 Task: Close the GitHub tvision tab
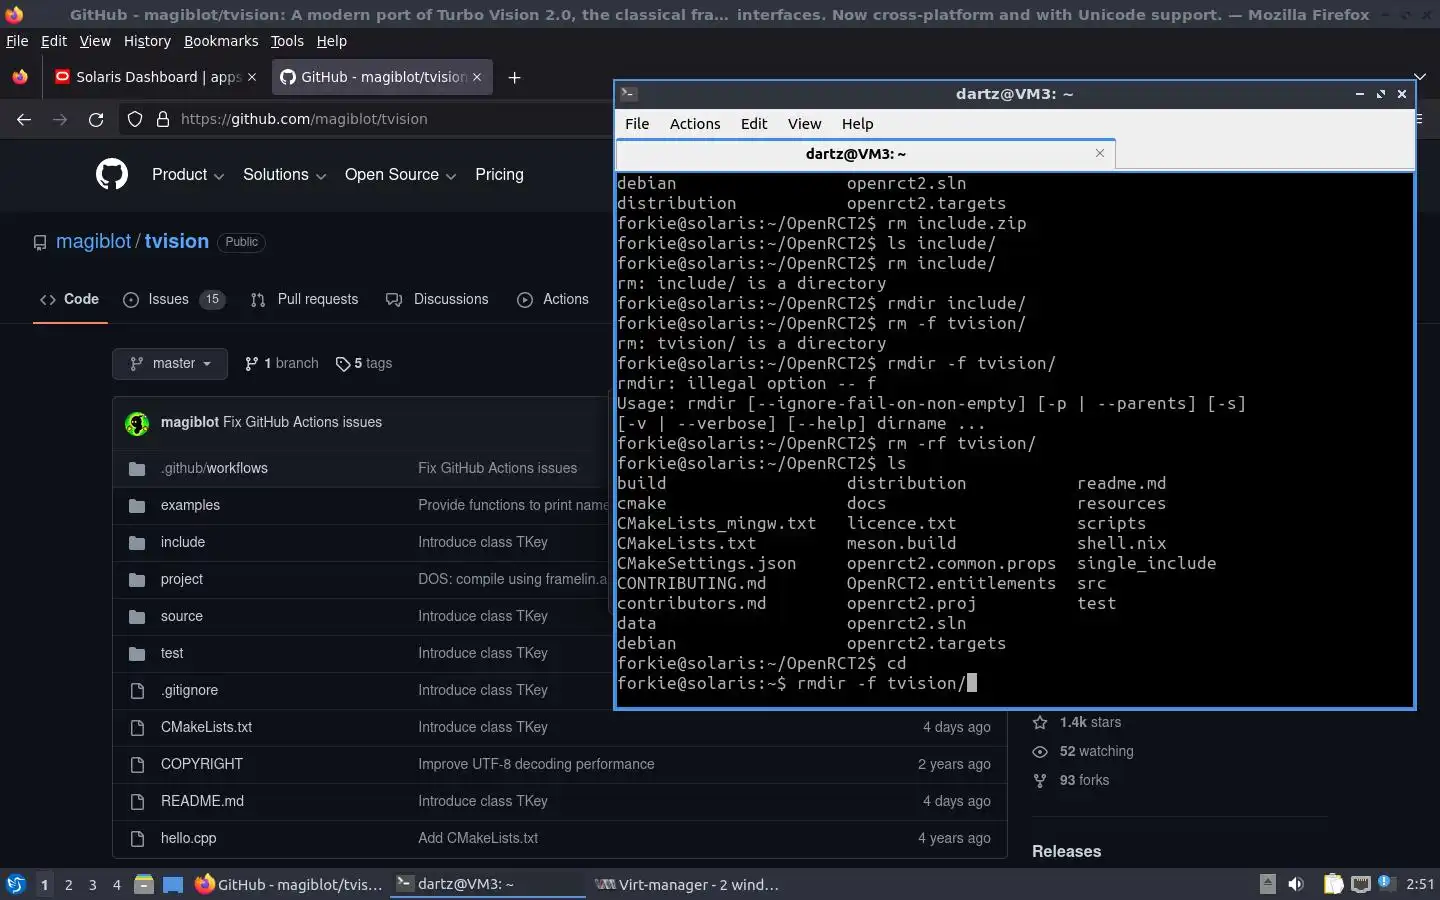click(477, 77)
